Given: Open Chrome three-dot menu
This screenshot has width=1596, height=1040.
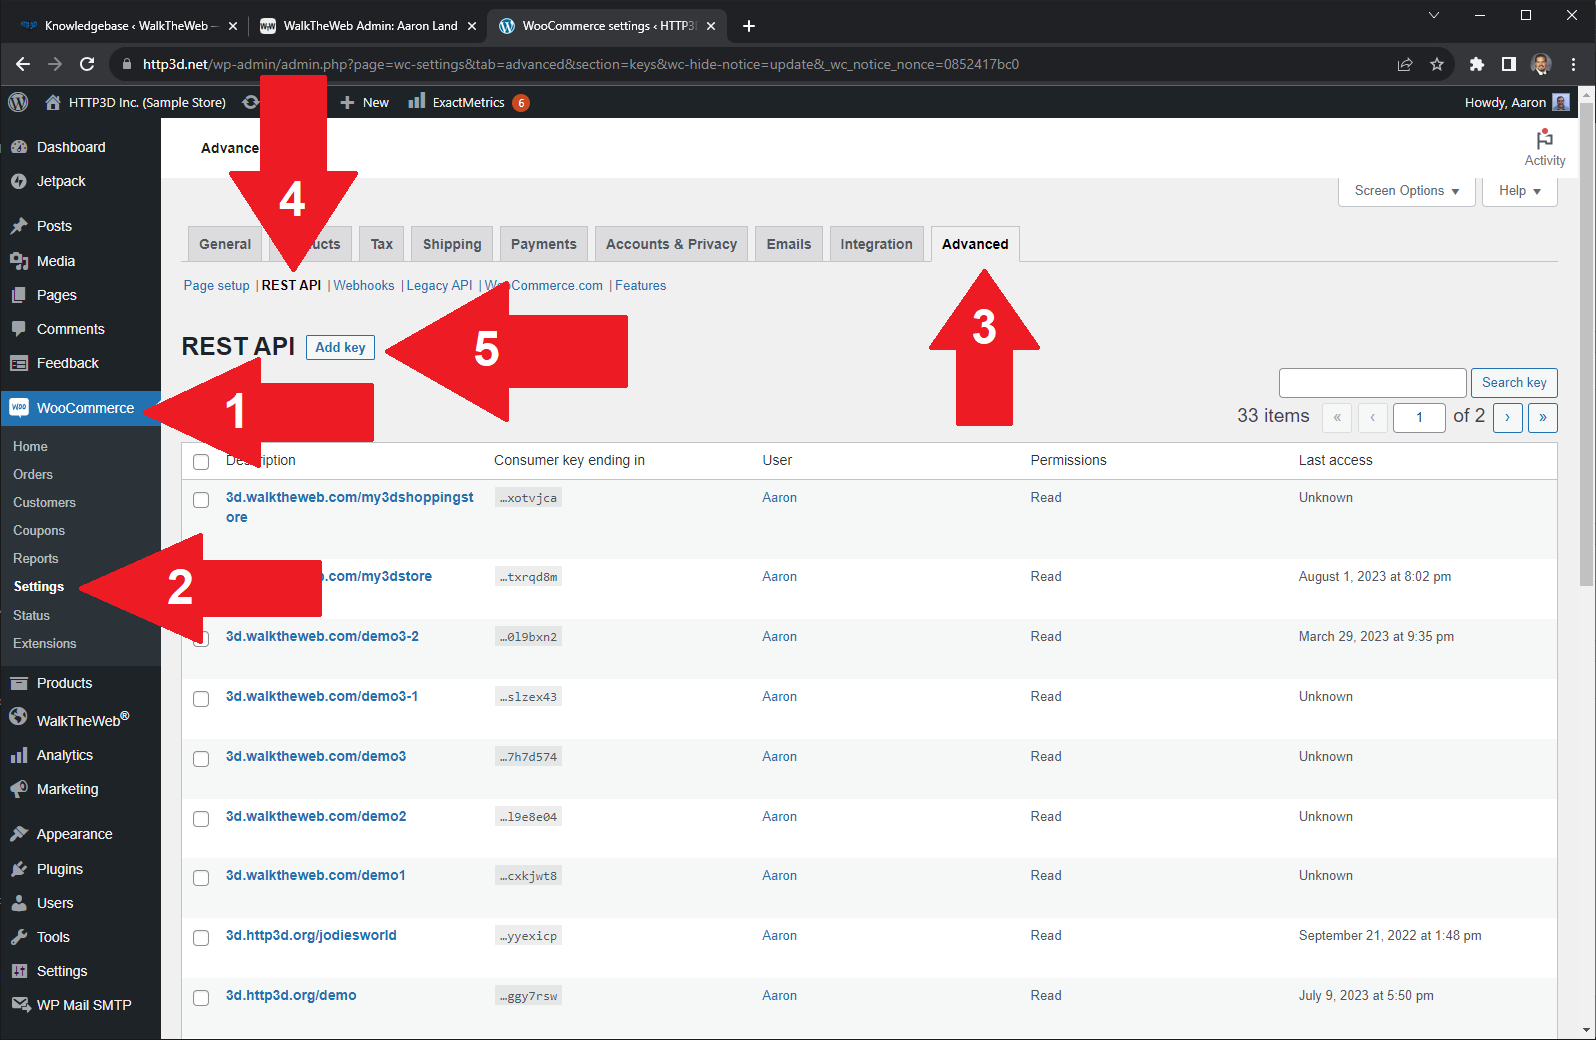Looking at the screenshot, I should pyautogui.click(x=1574, y=64).
